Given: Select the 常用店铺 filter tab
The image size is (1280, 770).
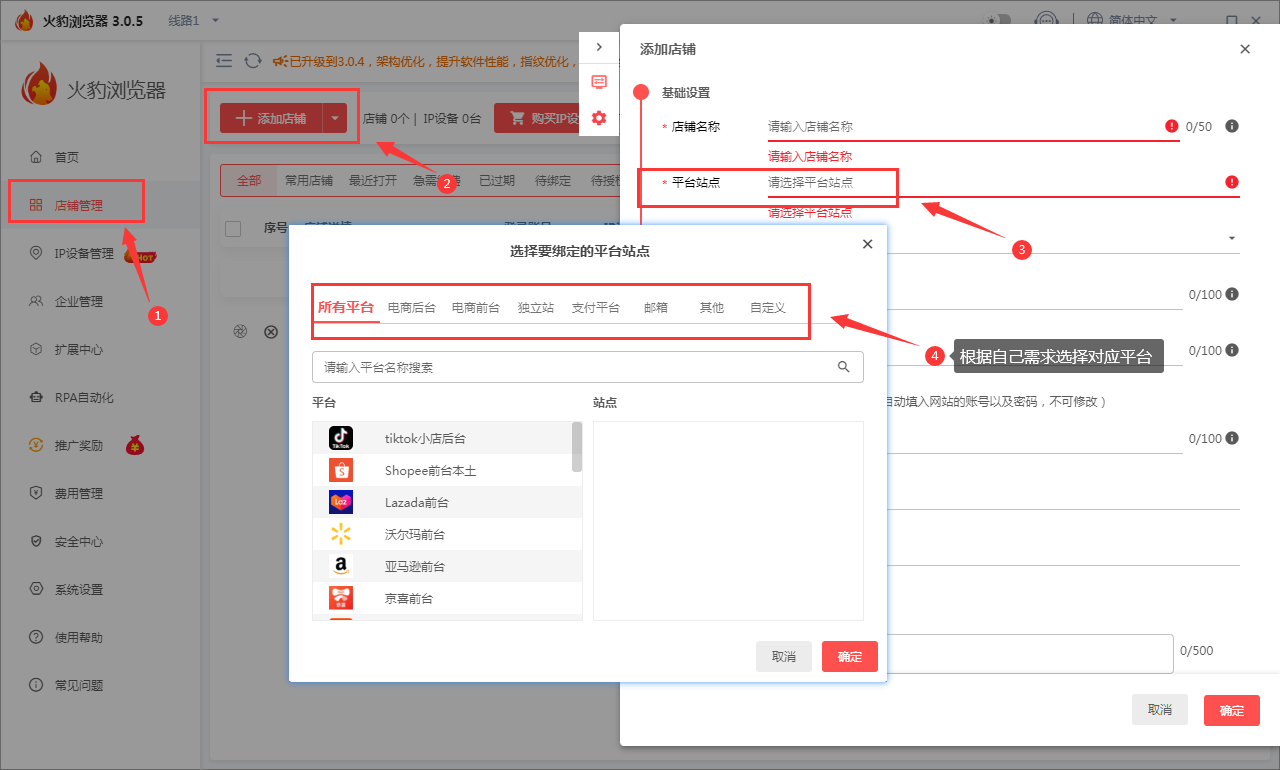Looking at the screenshot, I should (x=309, y=181).
